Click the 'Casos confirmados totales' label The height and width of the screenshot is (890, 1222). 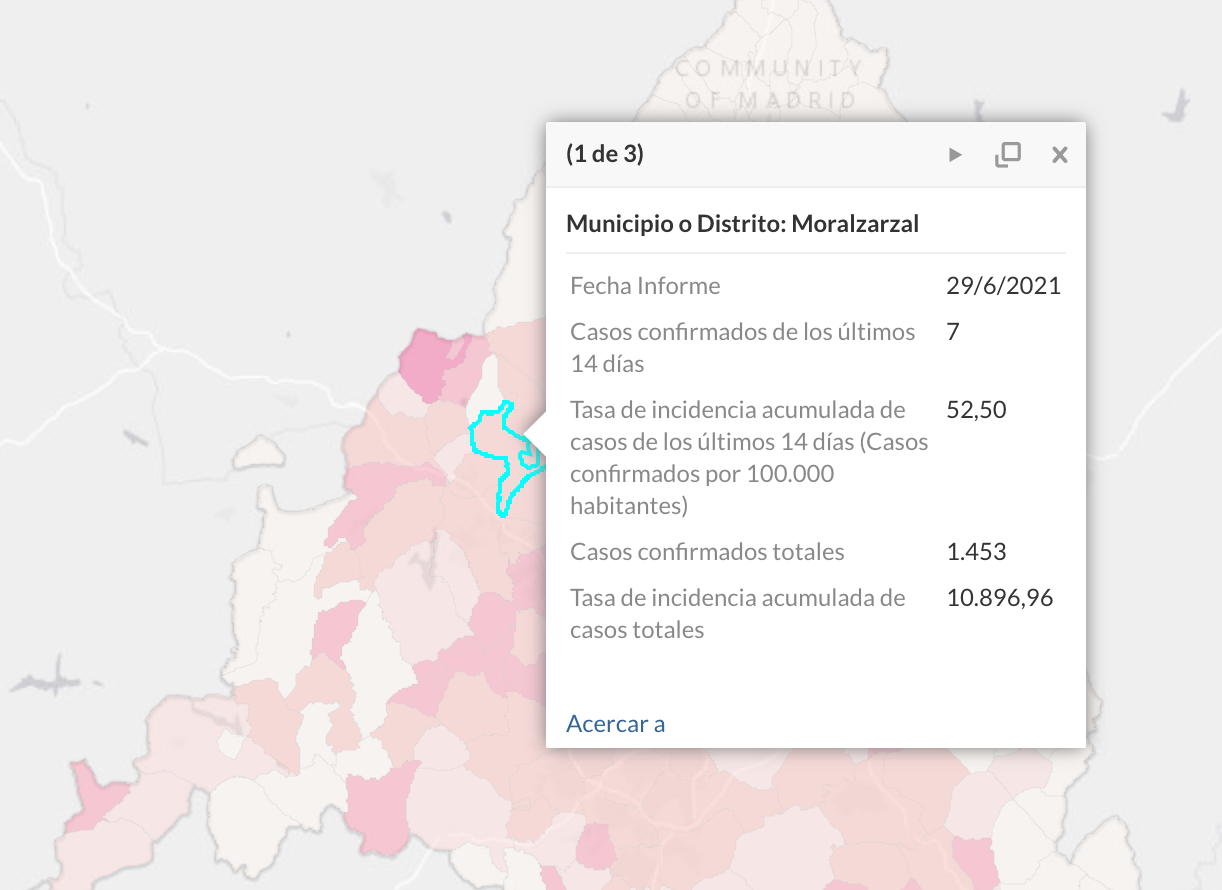point(707,551)
